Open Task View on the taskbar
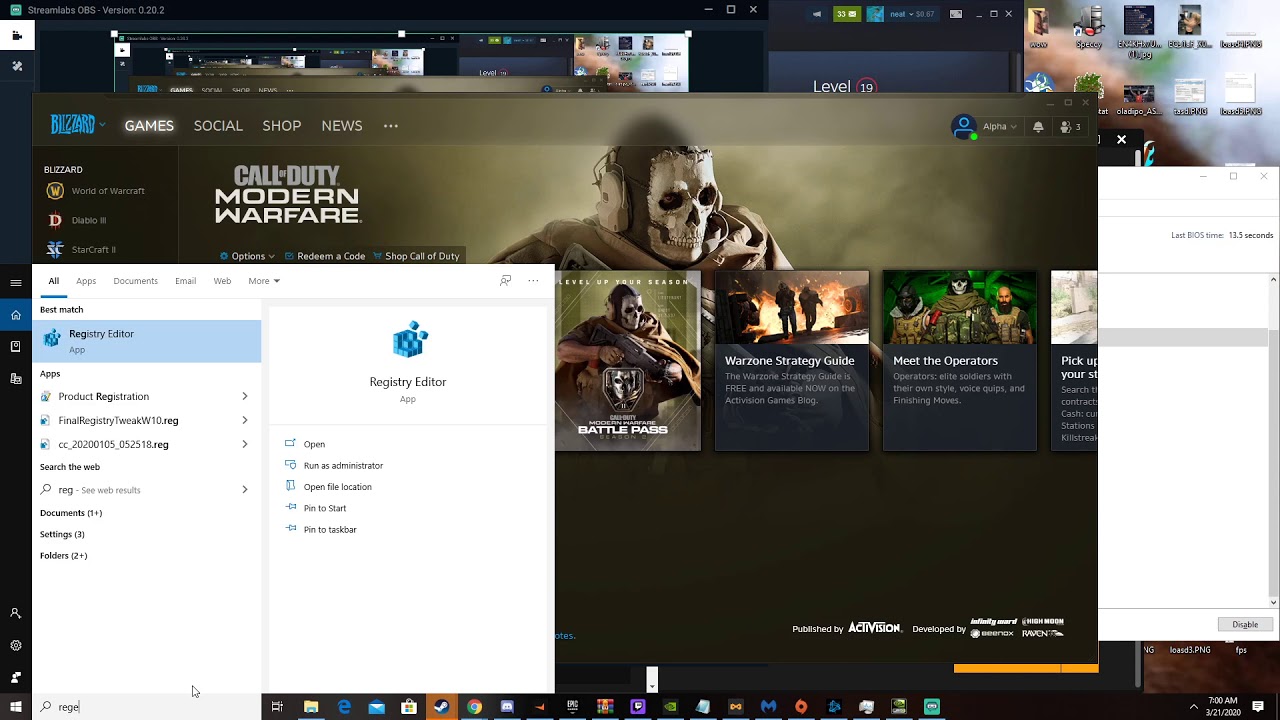 click(277, 707)
